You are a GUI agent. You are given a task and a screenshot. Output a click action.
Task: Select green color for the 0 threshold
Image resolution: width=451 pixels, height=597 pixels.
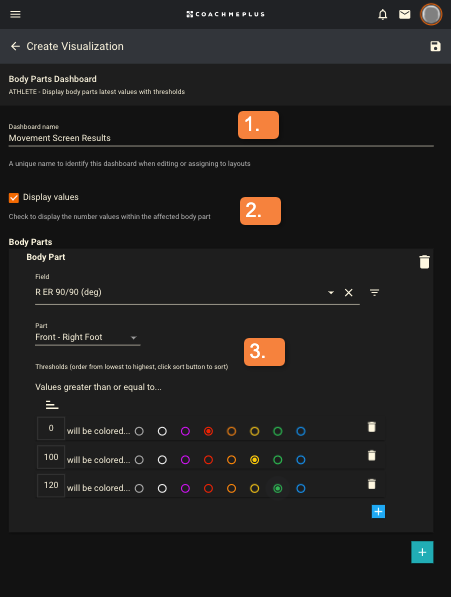pos(278,431)
